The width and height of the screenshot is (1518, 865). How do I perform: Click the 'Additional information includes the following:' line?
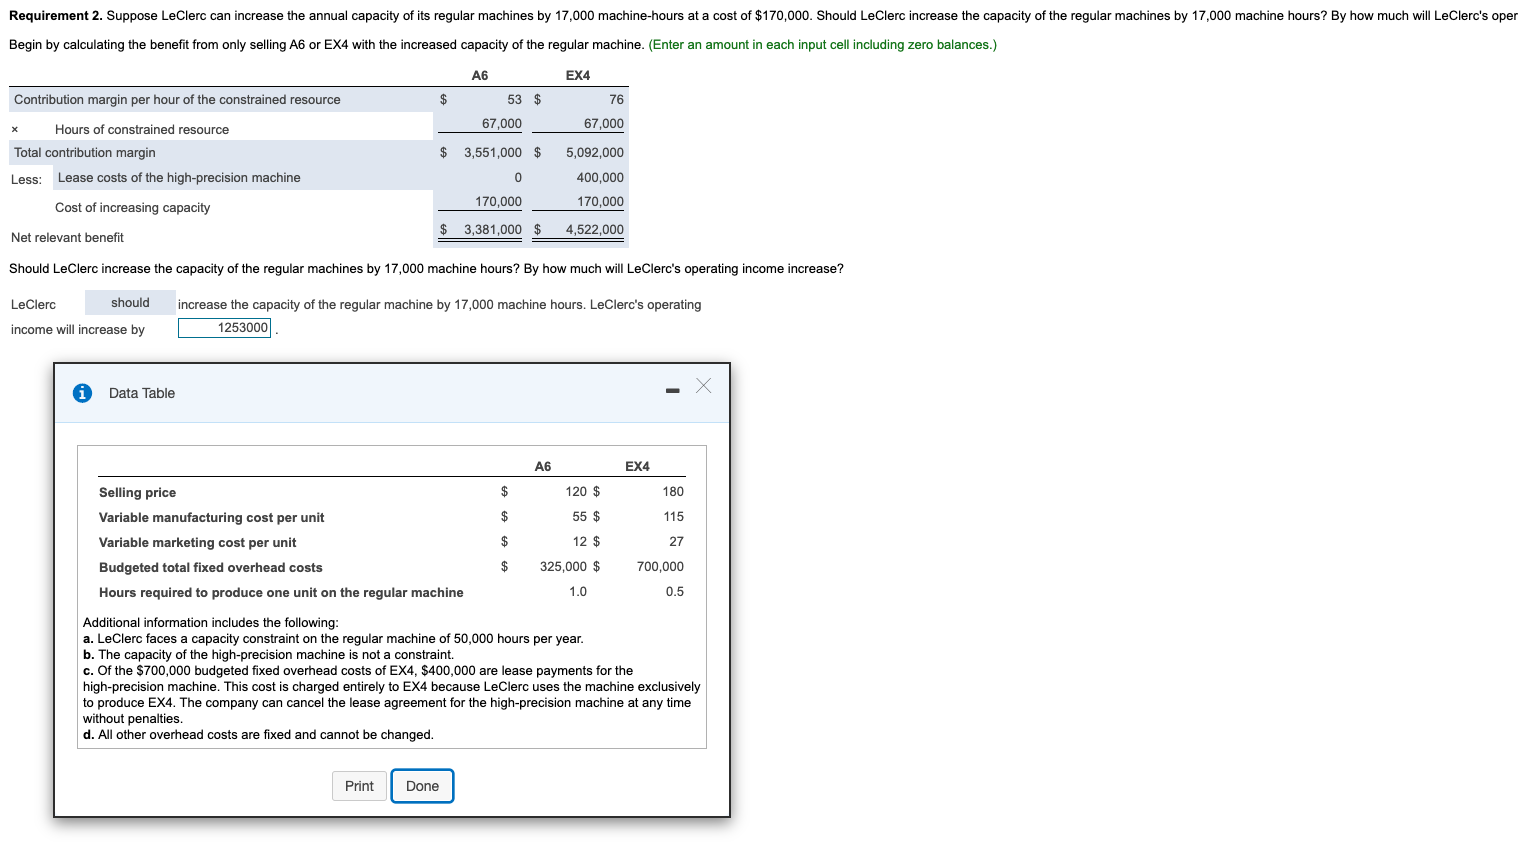click(210, 622)
